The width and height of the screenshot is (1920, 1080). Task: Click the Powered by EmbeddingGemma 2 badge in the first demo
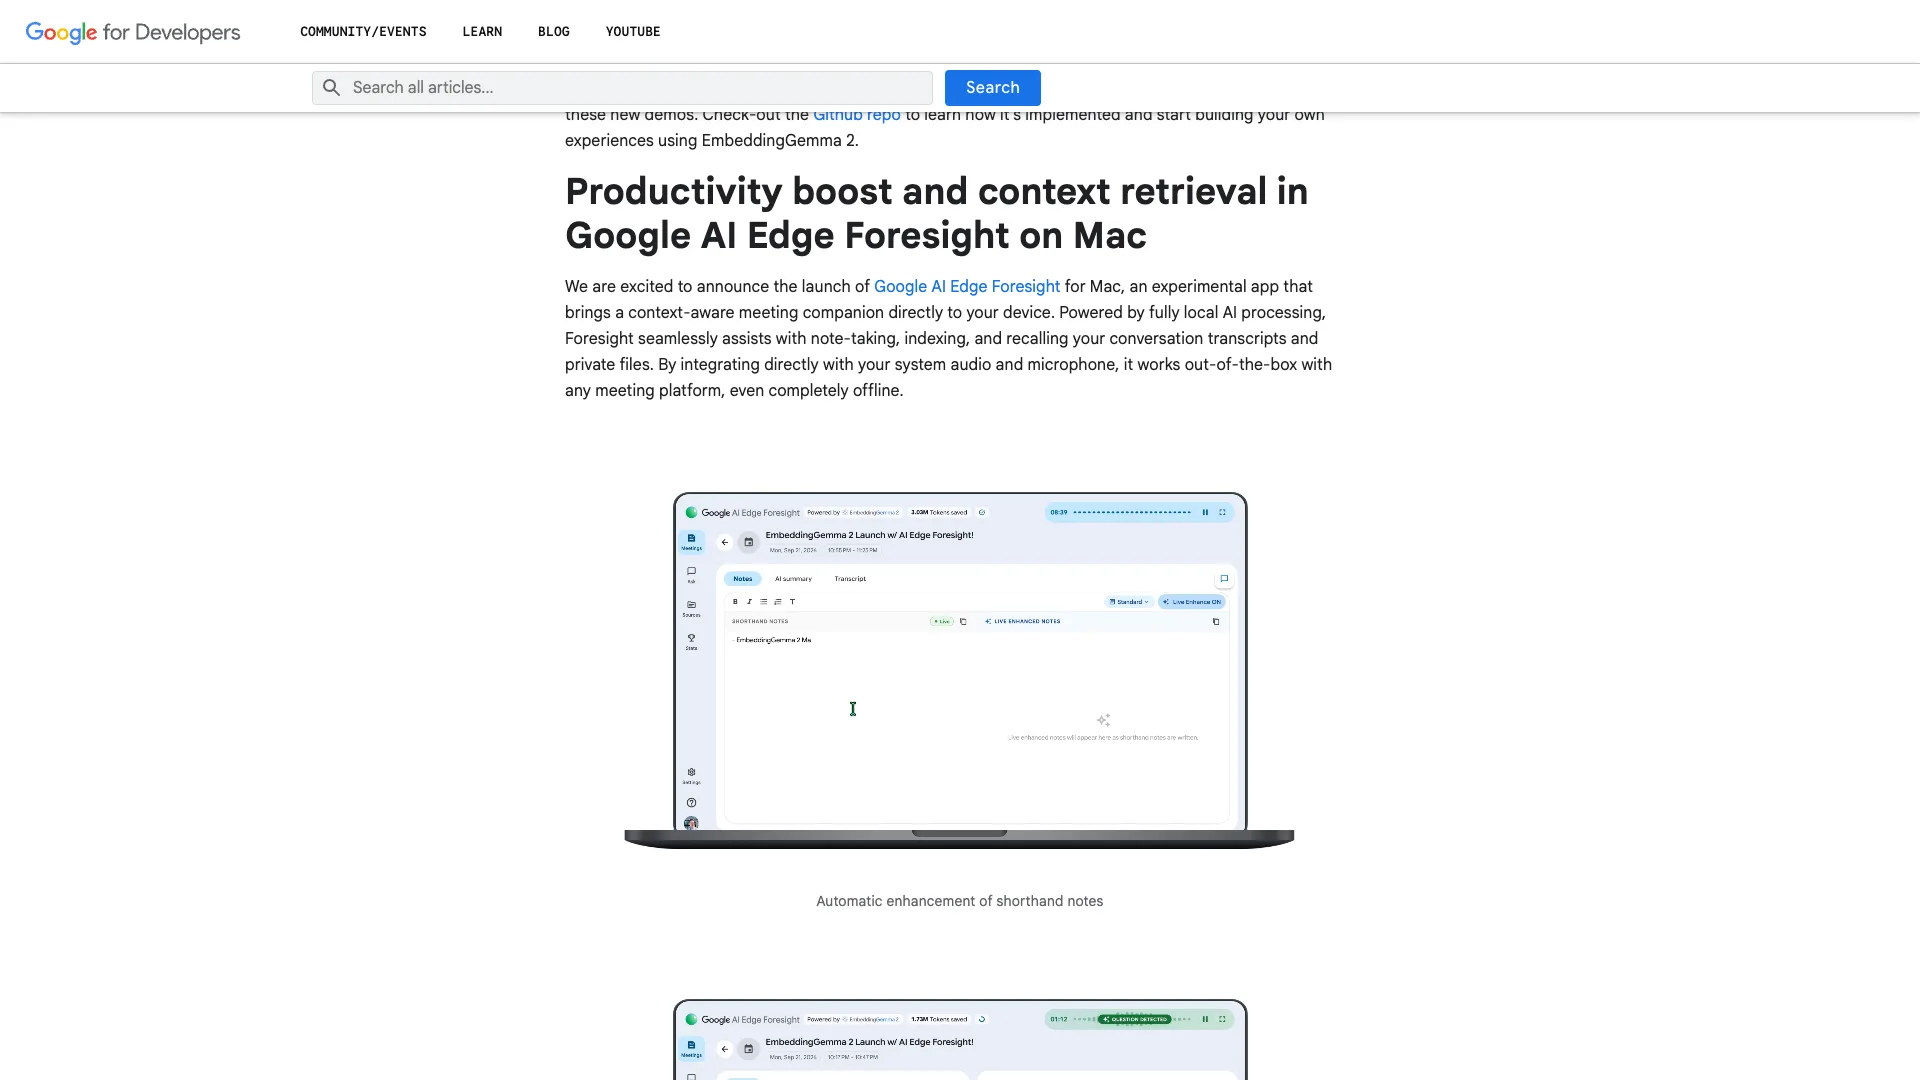tap(853, 512)
